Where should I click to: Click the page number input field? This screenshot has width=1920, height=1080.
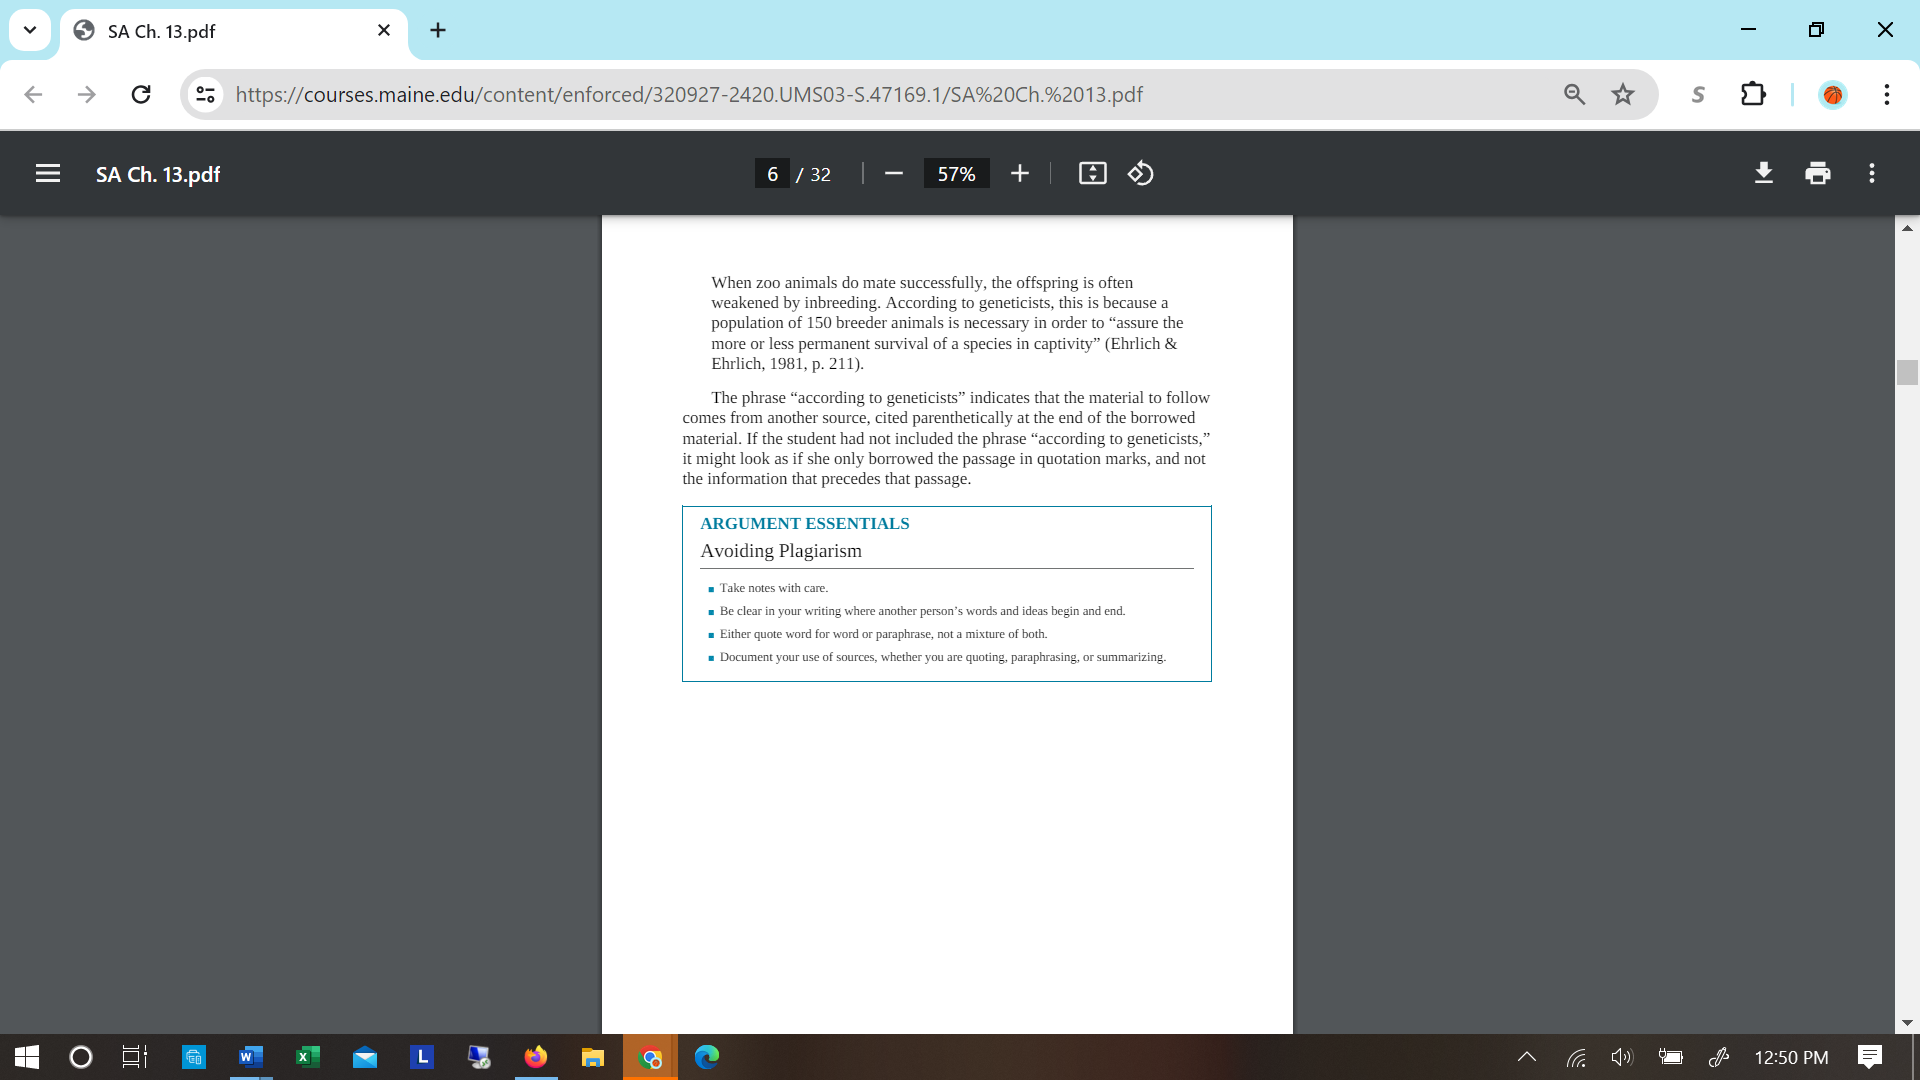[x=772, y=174]
